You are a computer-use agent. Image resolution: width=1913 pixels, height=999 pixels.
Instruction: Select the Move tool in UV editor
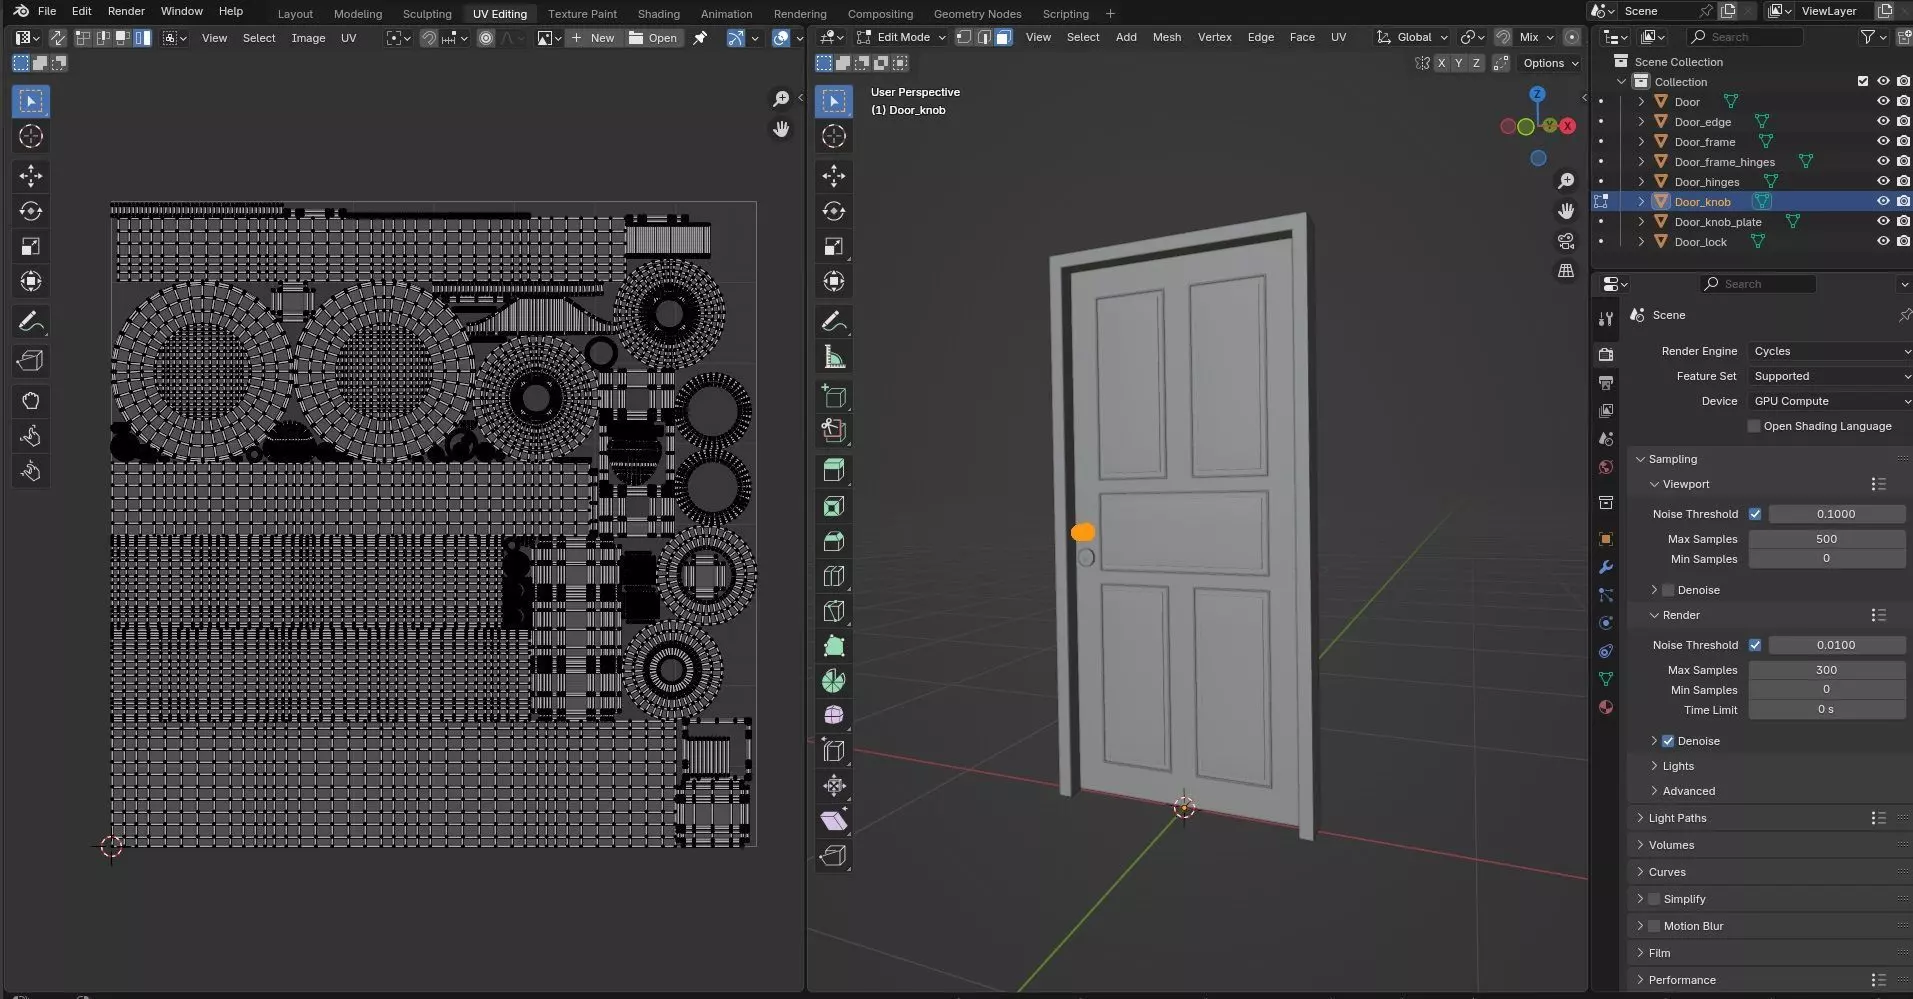[31, 176]
